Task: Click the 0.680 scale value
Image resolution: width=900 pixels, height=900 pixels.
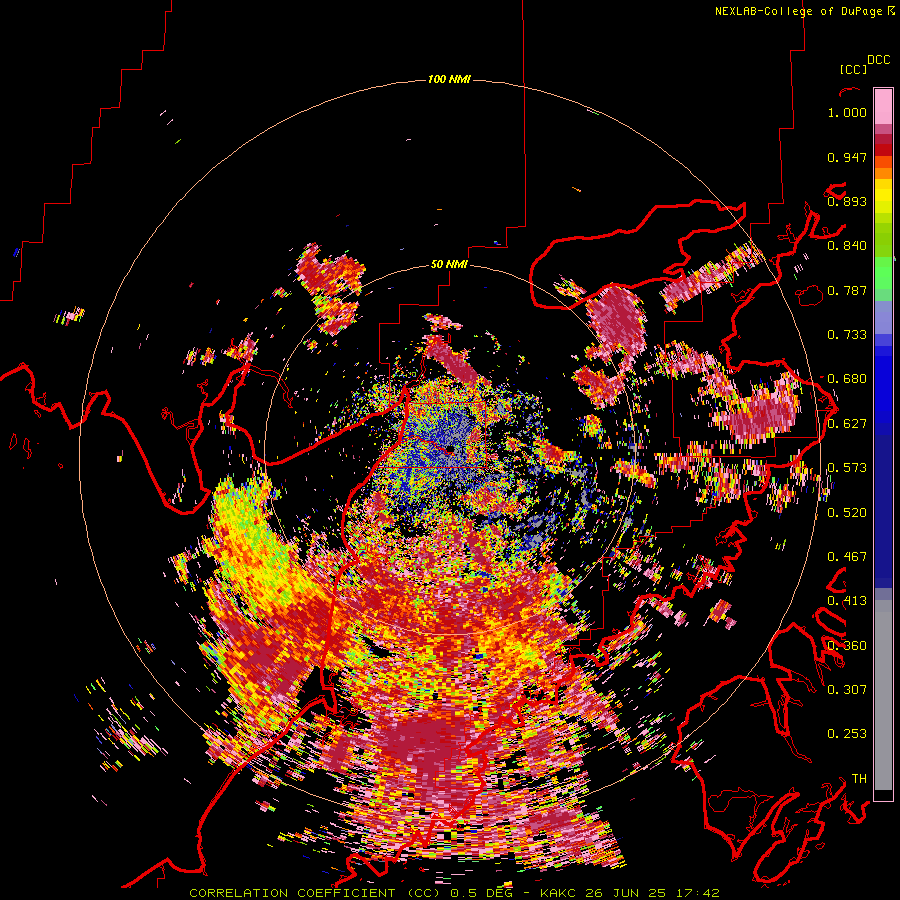Action: point(847,379)
